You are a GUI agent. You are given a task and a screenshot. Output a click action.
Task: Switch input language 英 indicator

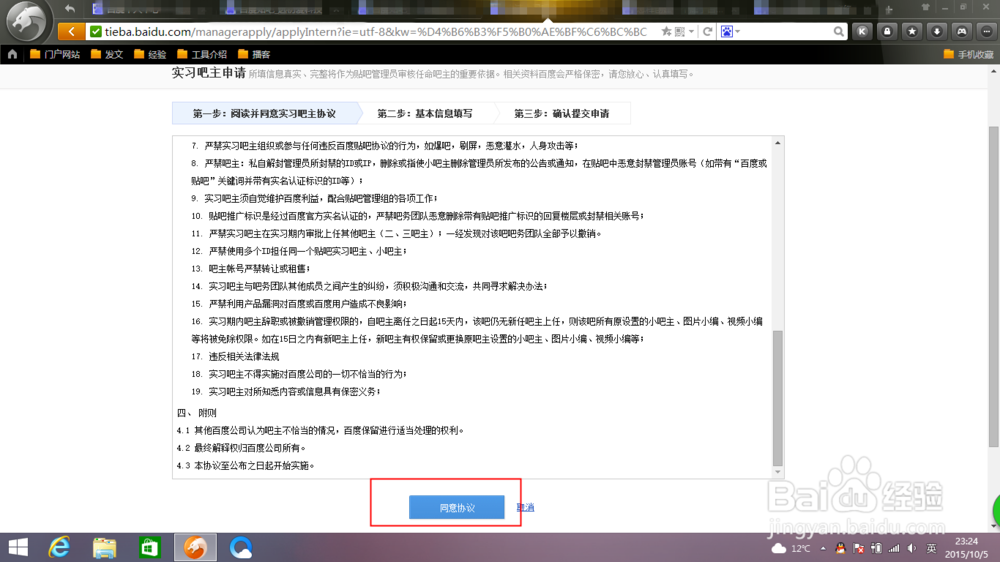point(931,549)
